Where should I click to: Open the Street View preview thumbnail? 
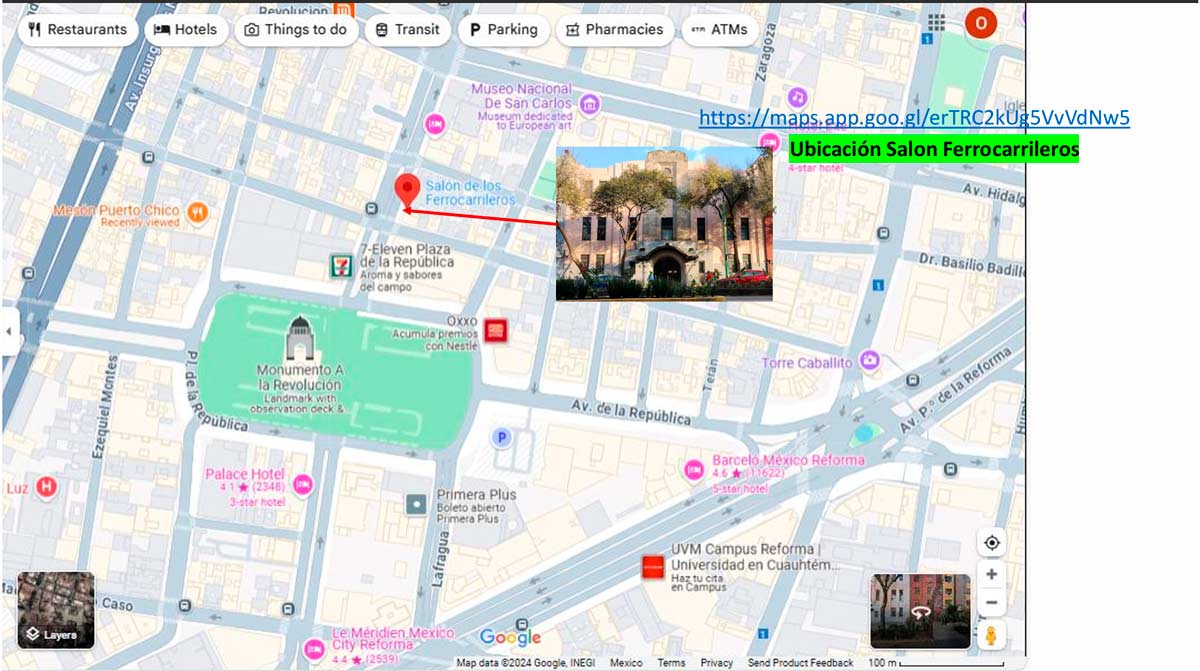click(x=920, y=611)
